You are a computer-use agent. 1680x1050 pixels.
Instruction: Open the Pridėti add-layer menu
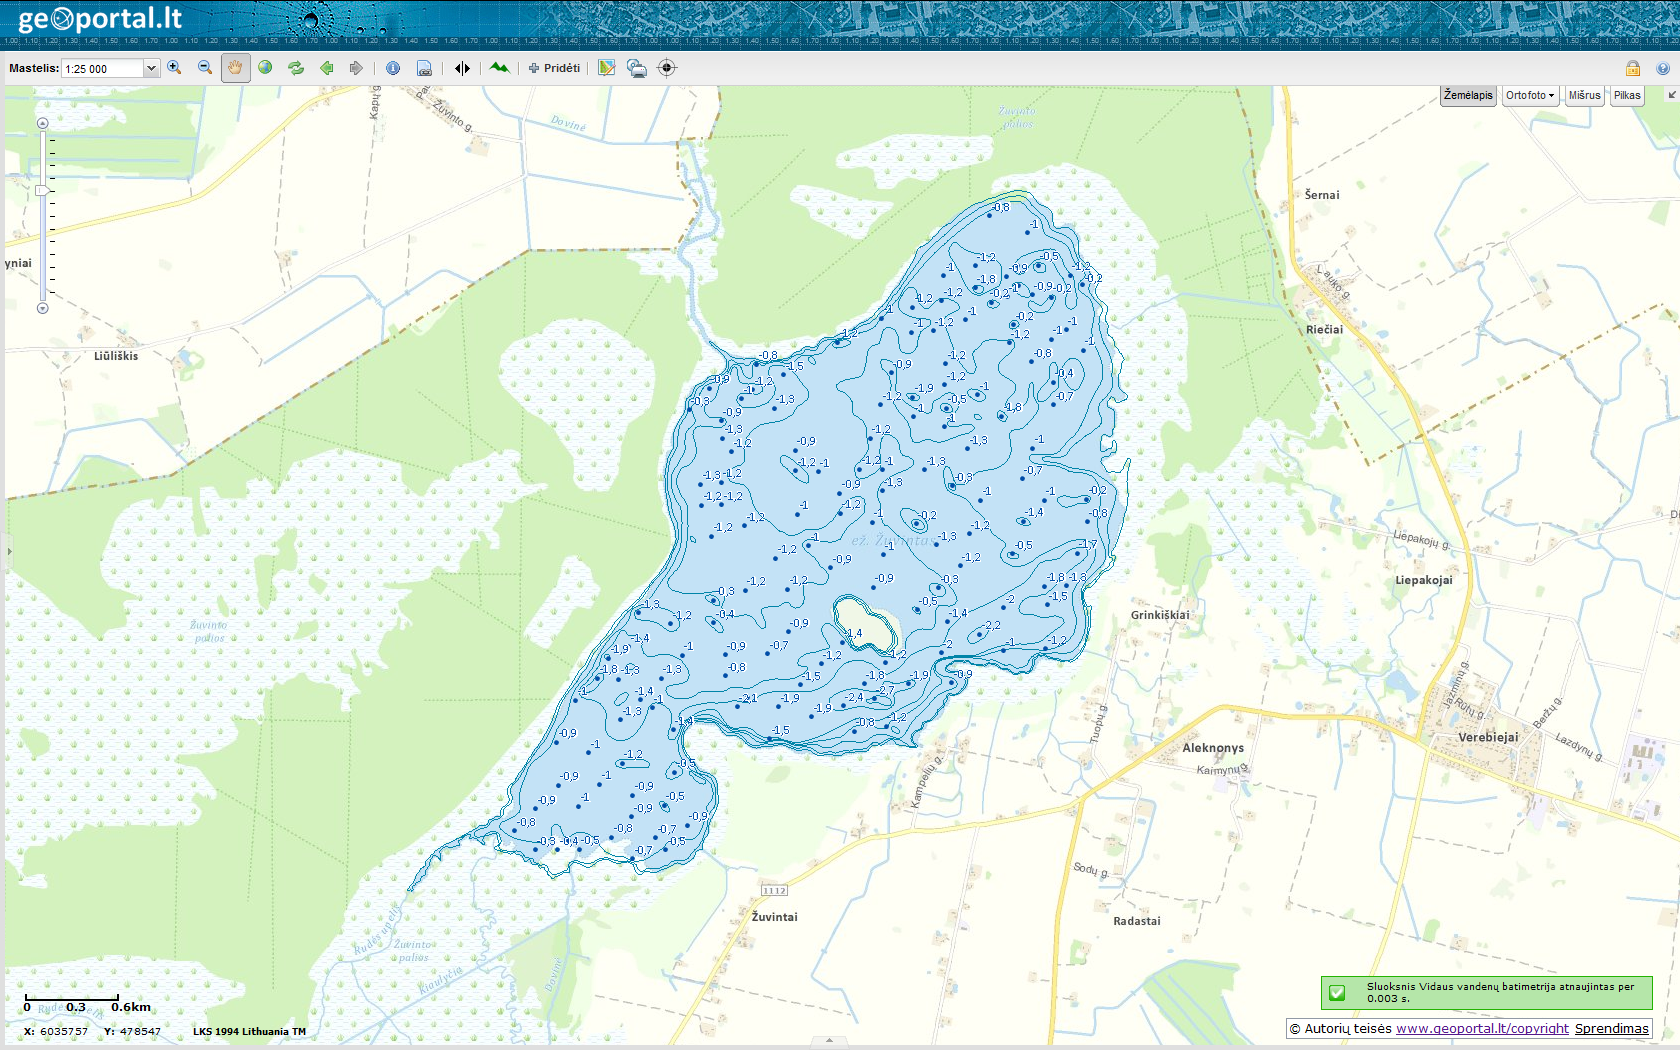point(554,68)
